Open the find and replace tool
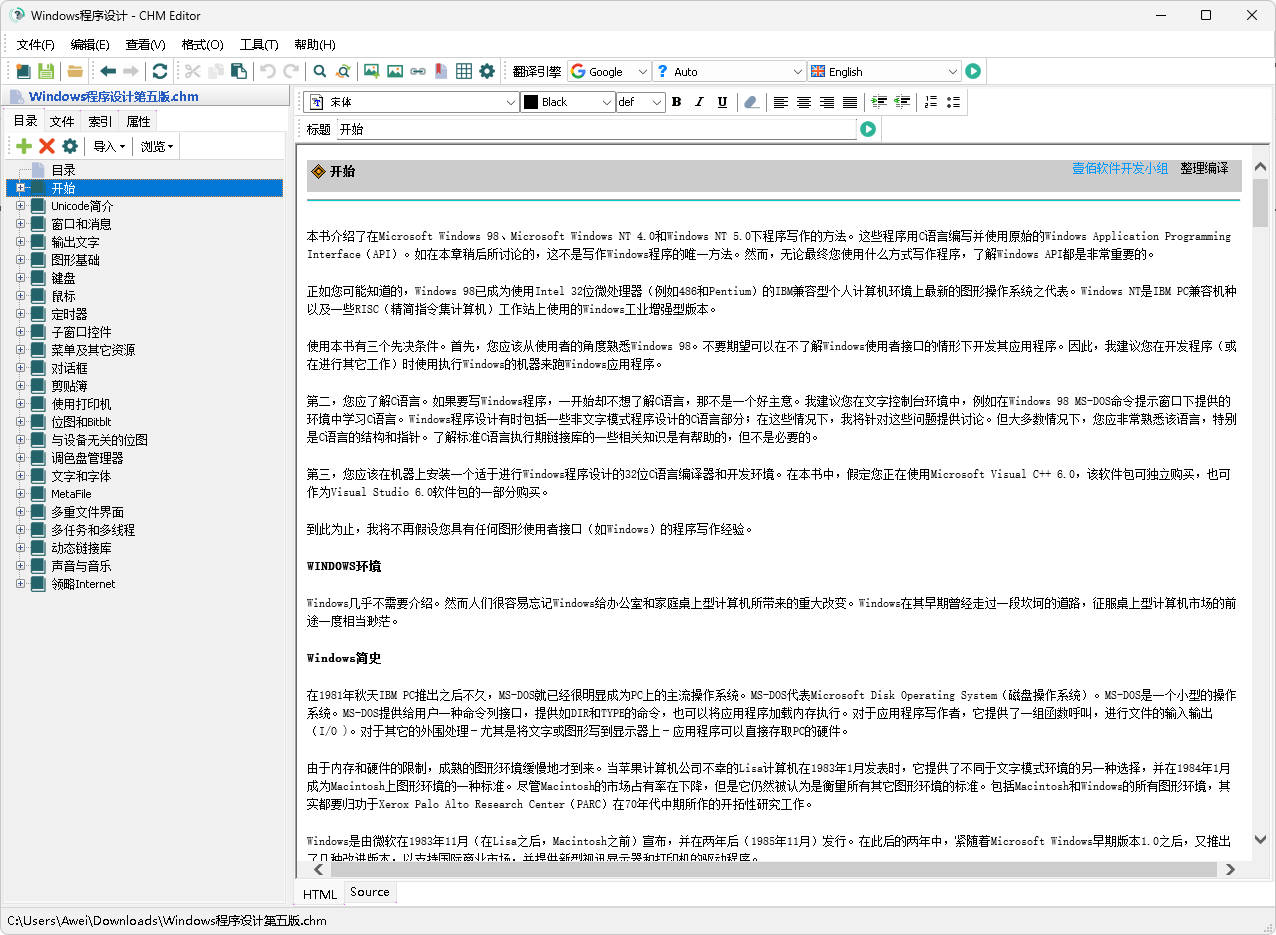This screenshot has width=1276, height=935. 343,71
